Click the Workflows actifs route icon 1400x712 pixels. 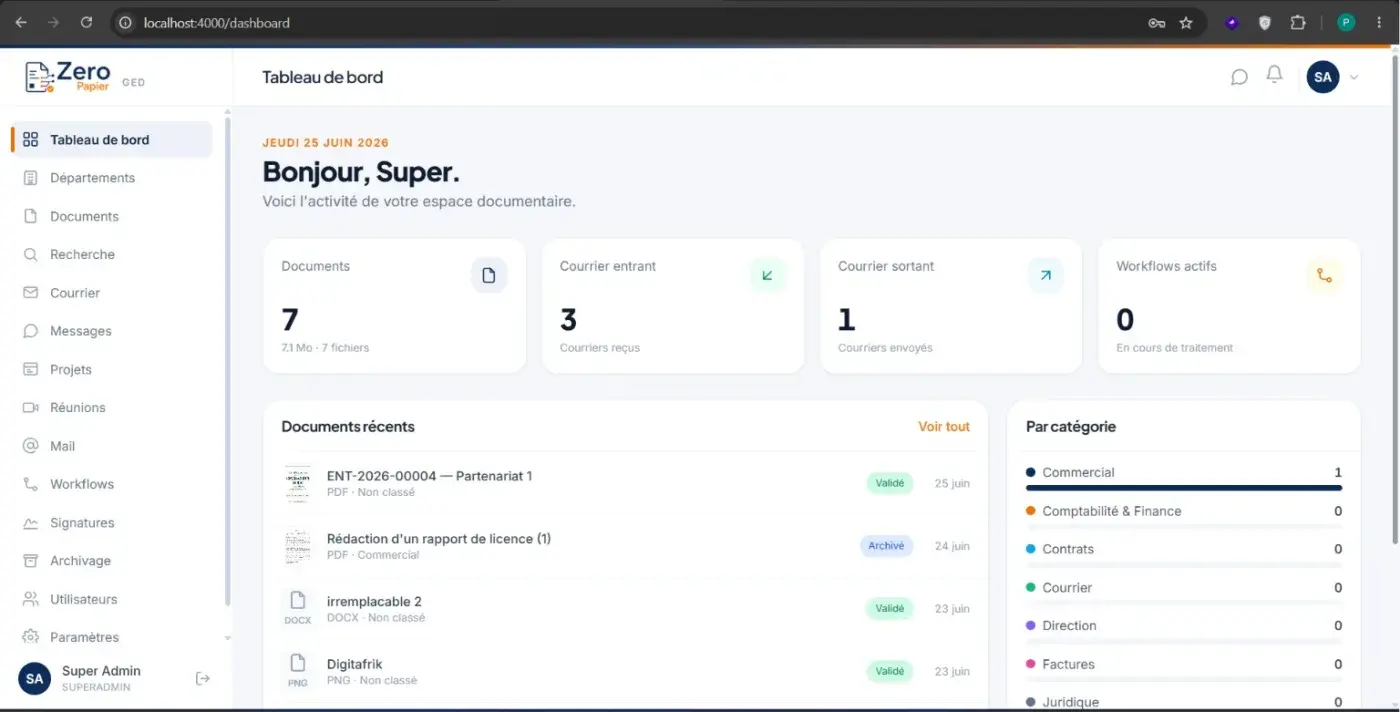point(1324,275)
